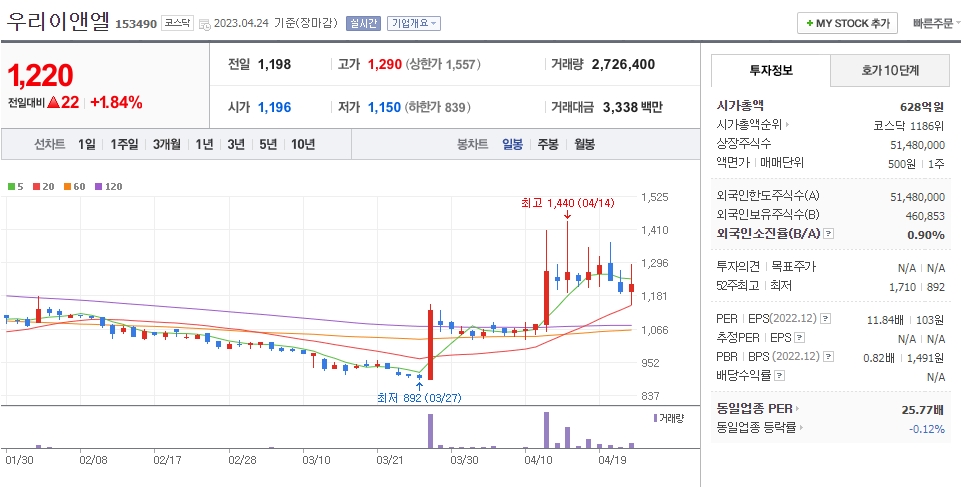This screenshot has height=487, width=974.
Task: Click the 시가총액 value 628억원
Action: 922,106
